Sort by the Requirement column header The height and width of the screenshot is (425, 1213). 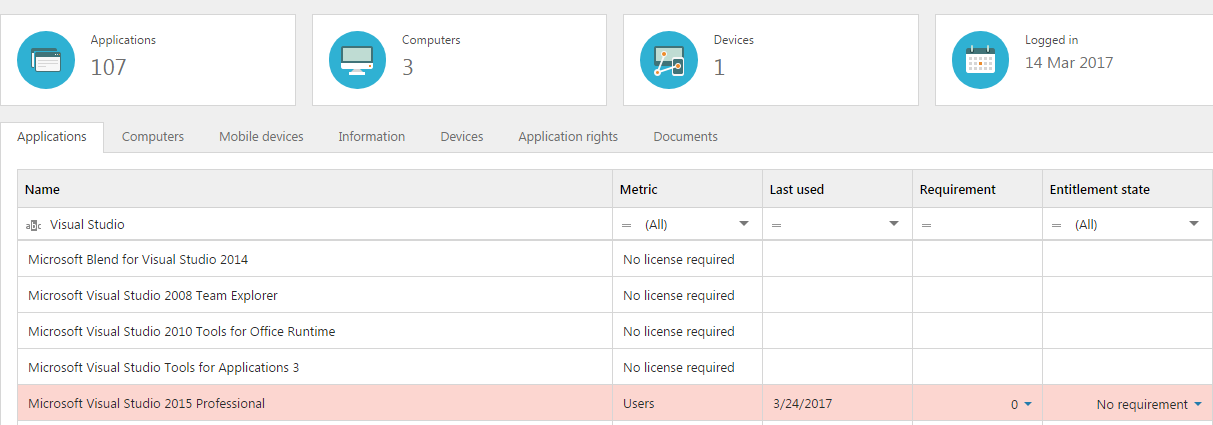pyautogui.click(x=978, y=189)
